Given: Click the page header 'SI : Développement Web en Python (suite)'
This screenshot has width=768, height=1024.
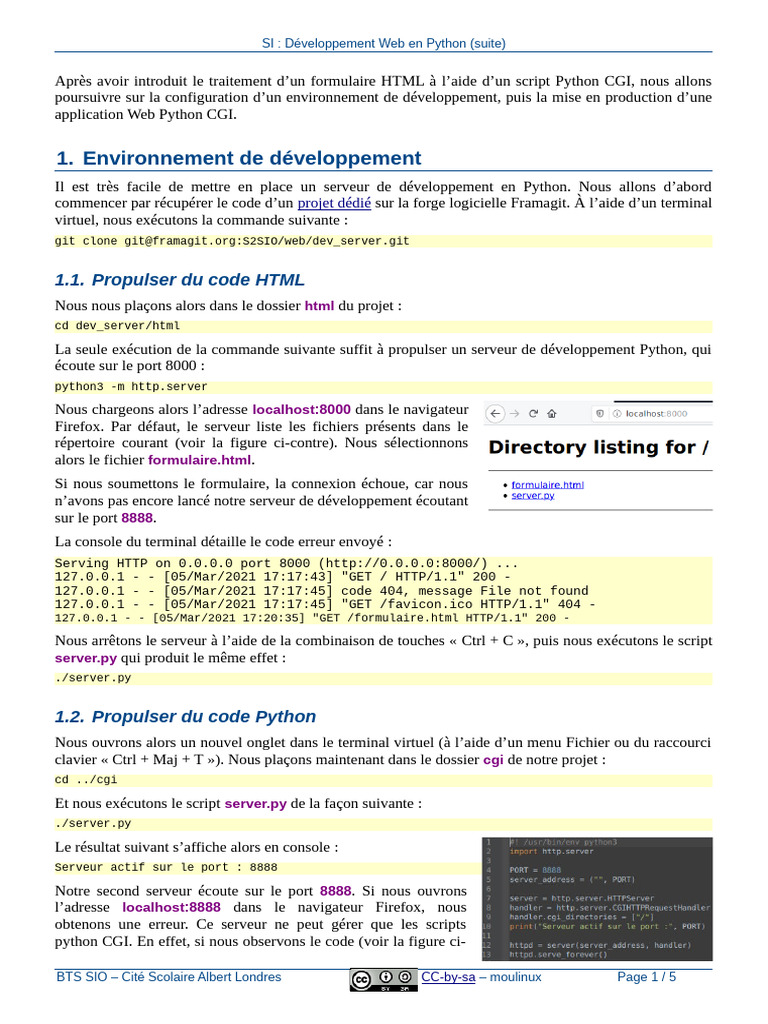Looking at the screenshot, I should 384,43.
